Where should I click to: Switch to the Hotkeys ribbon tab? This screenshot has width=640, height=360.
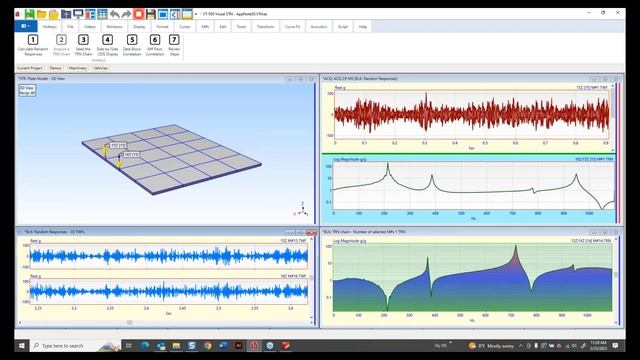pyautogui.click(x=50, y=27)
